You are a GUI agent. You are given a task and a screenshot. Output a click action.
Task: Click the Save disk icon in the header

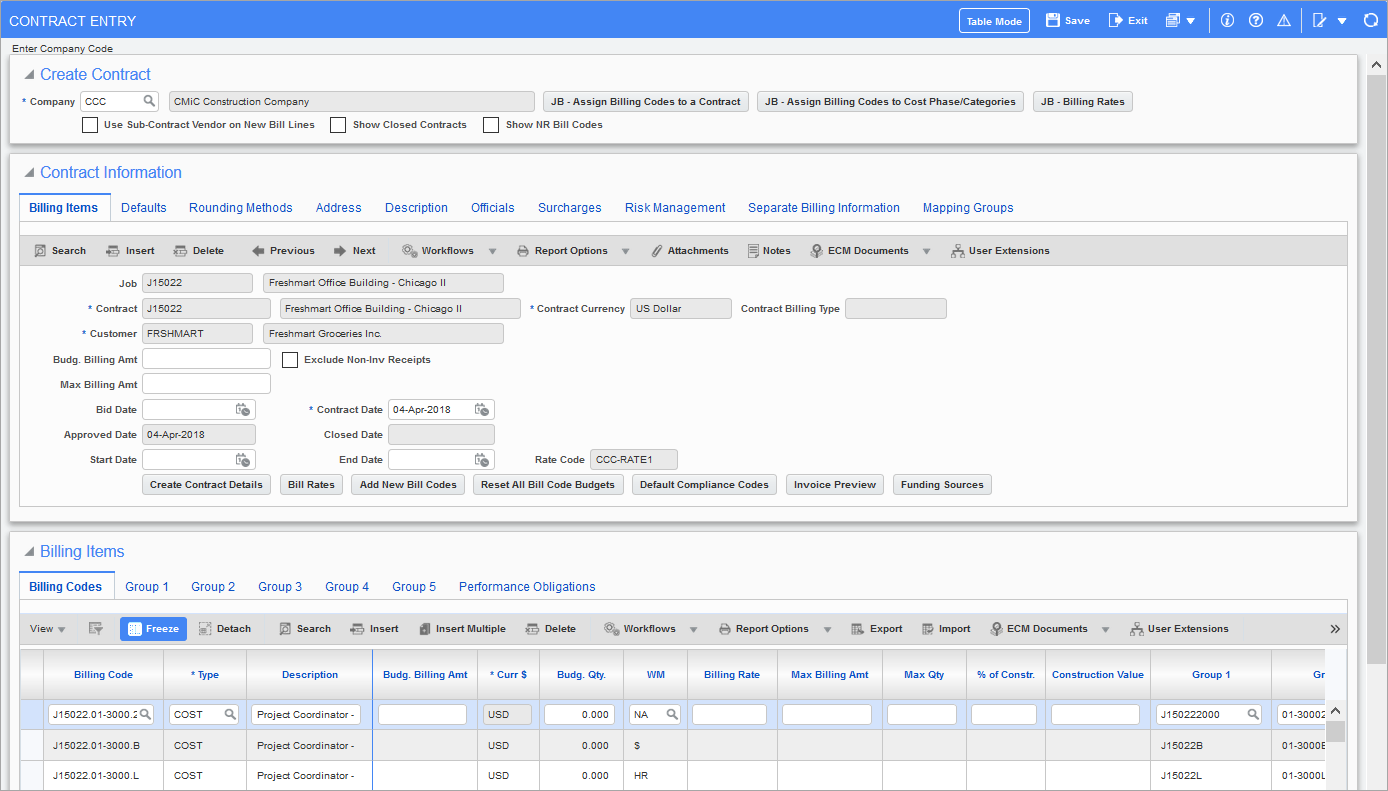coord(1052,21)
